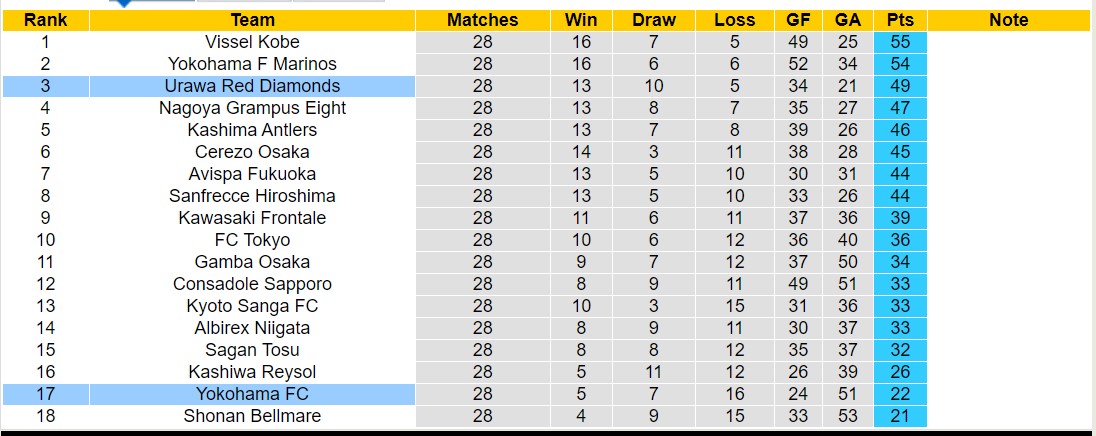Viewport: 1096px width, 436px height.
Task: Click the Kawasaki Frontale team name
Action: click(x=252, y=218)
